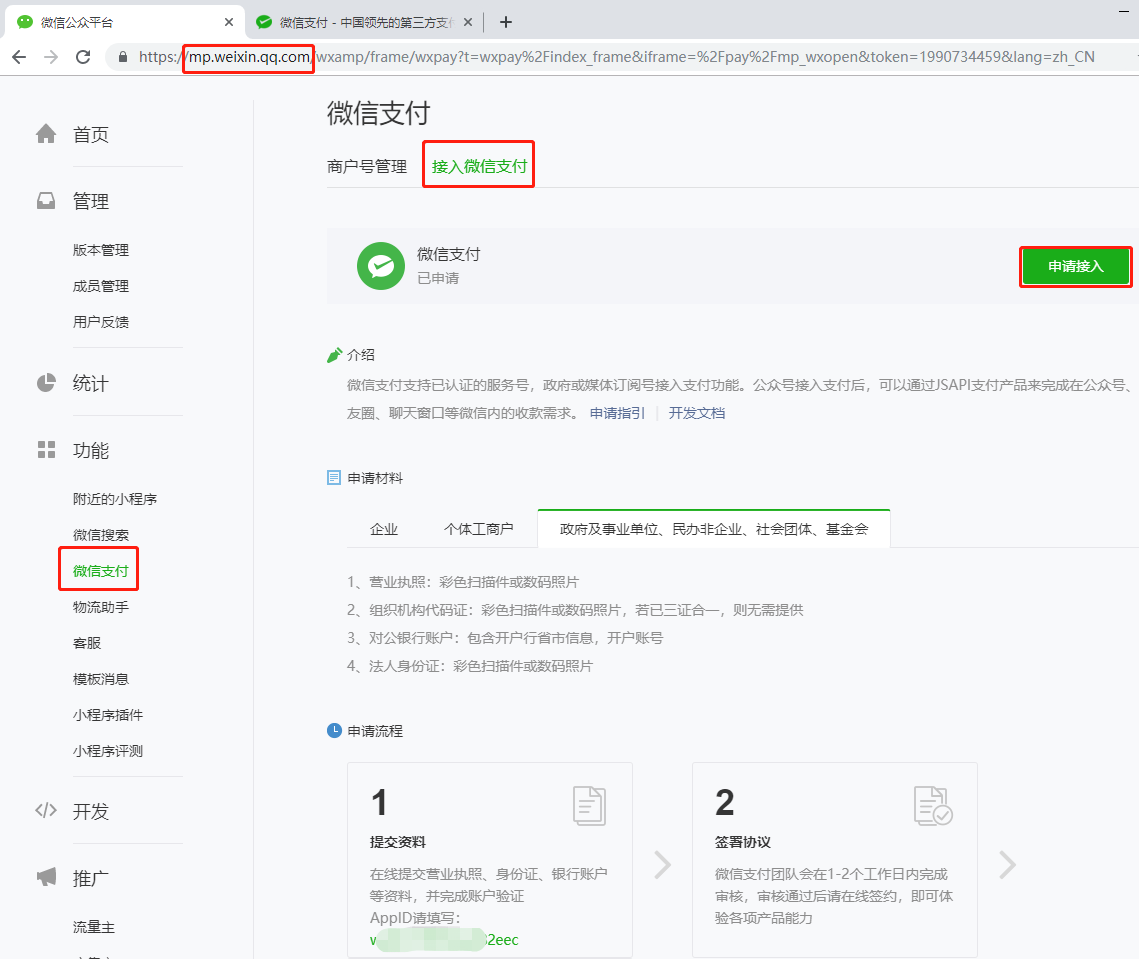This screenshot has height=959, width=1139.
Task: Close the 微信公众平台 browser tab
Action: (229, 23)
